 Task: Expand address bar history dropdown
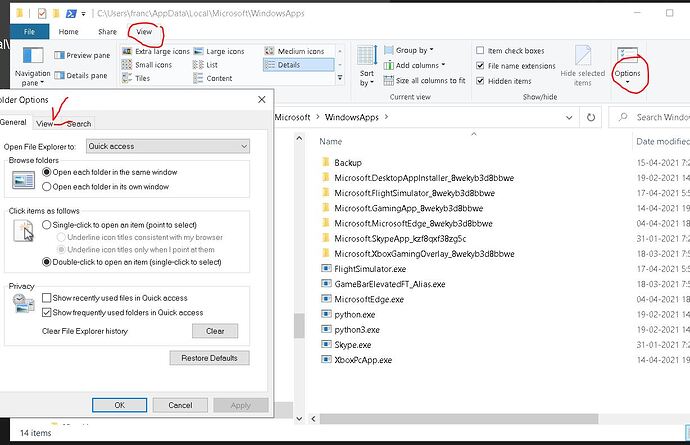coord(569,118)
